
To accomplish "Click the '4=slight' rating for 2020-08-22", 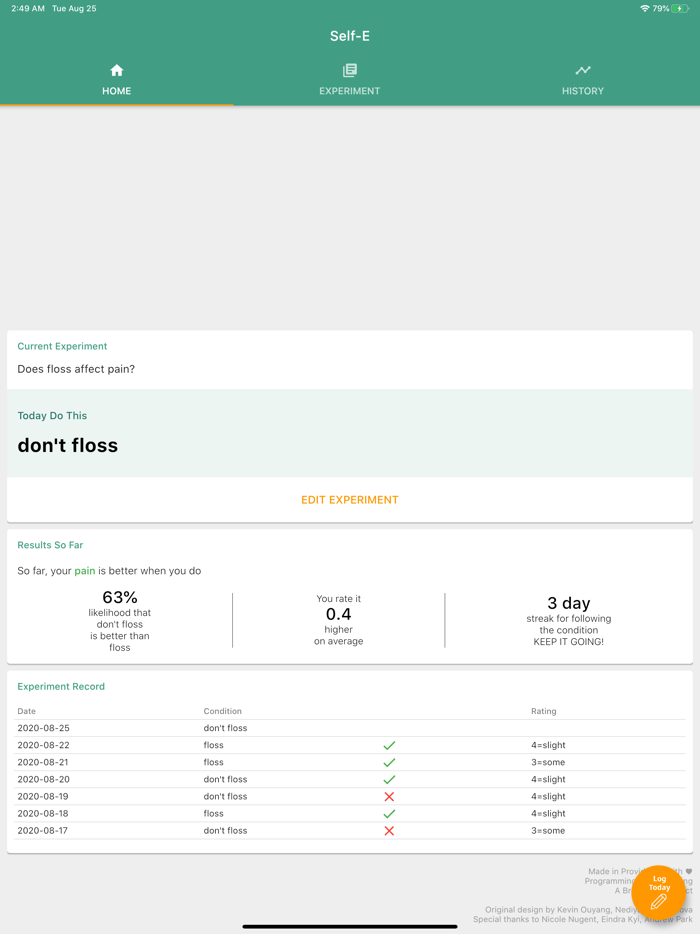I will point(548,745).
